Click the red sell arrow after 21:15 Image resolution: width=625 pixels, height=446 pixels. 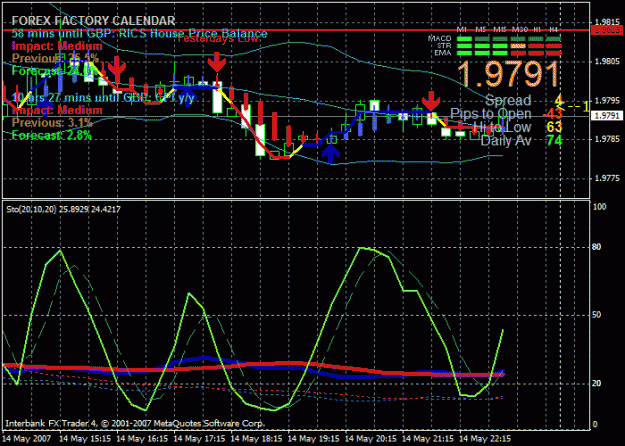pyautogui.click(x=431, y=101)
